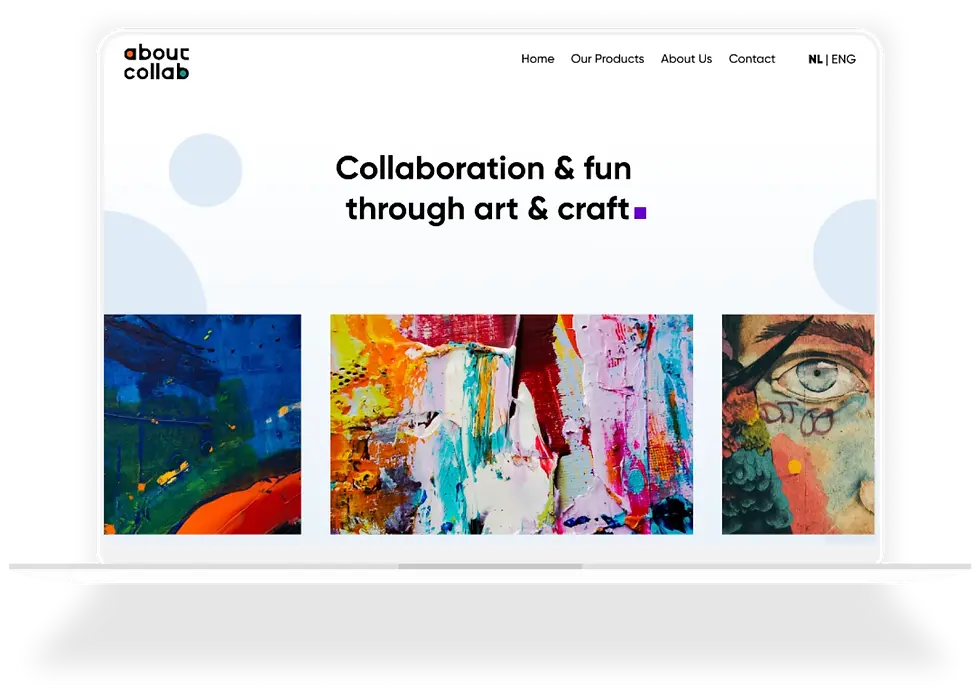Switch language to NL
This screenshot has height=695, width=980.
(815, 59)
